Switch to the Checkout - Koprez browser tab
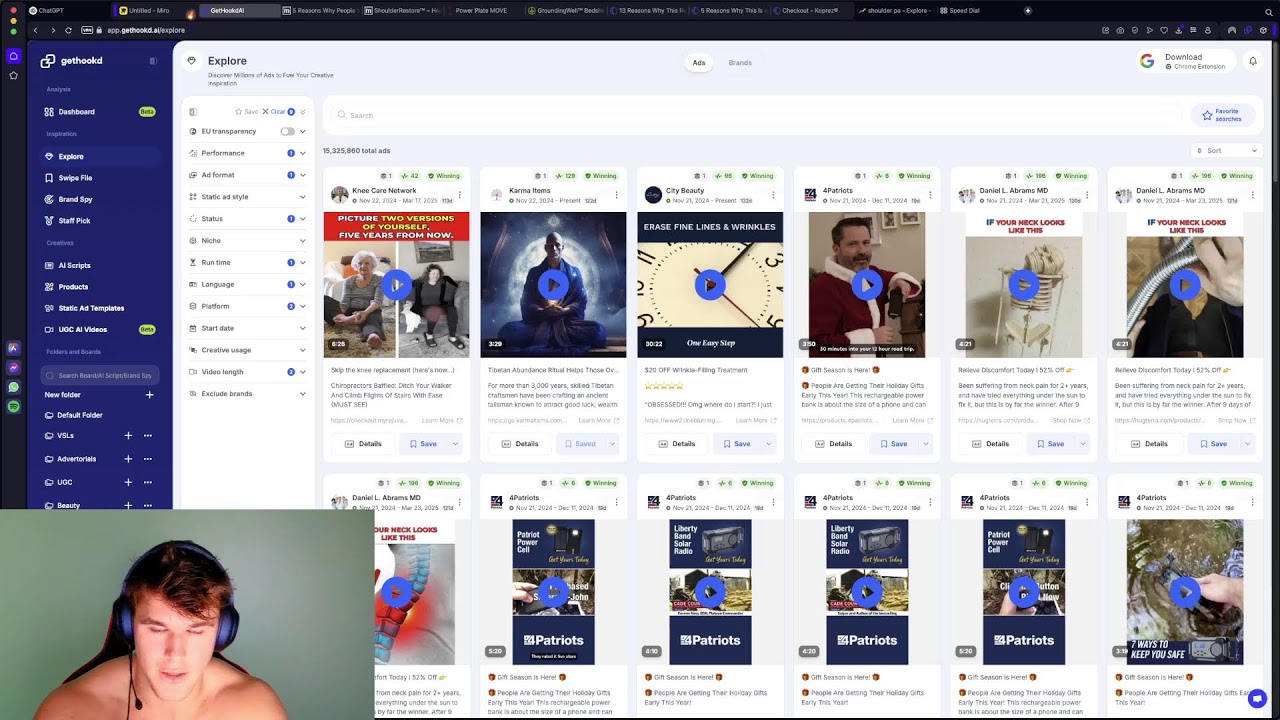The height and width of the screenshot is (720, 1280). point(808,11)
